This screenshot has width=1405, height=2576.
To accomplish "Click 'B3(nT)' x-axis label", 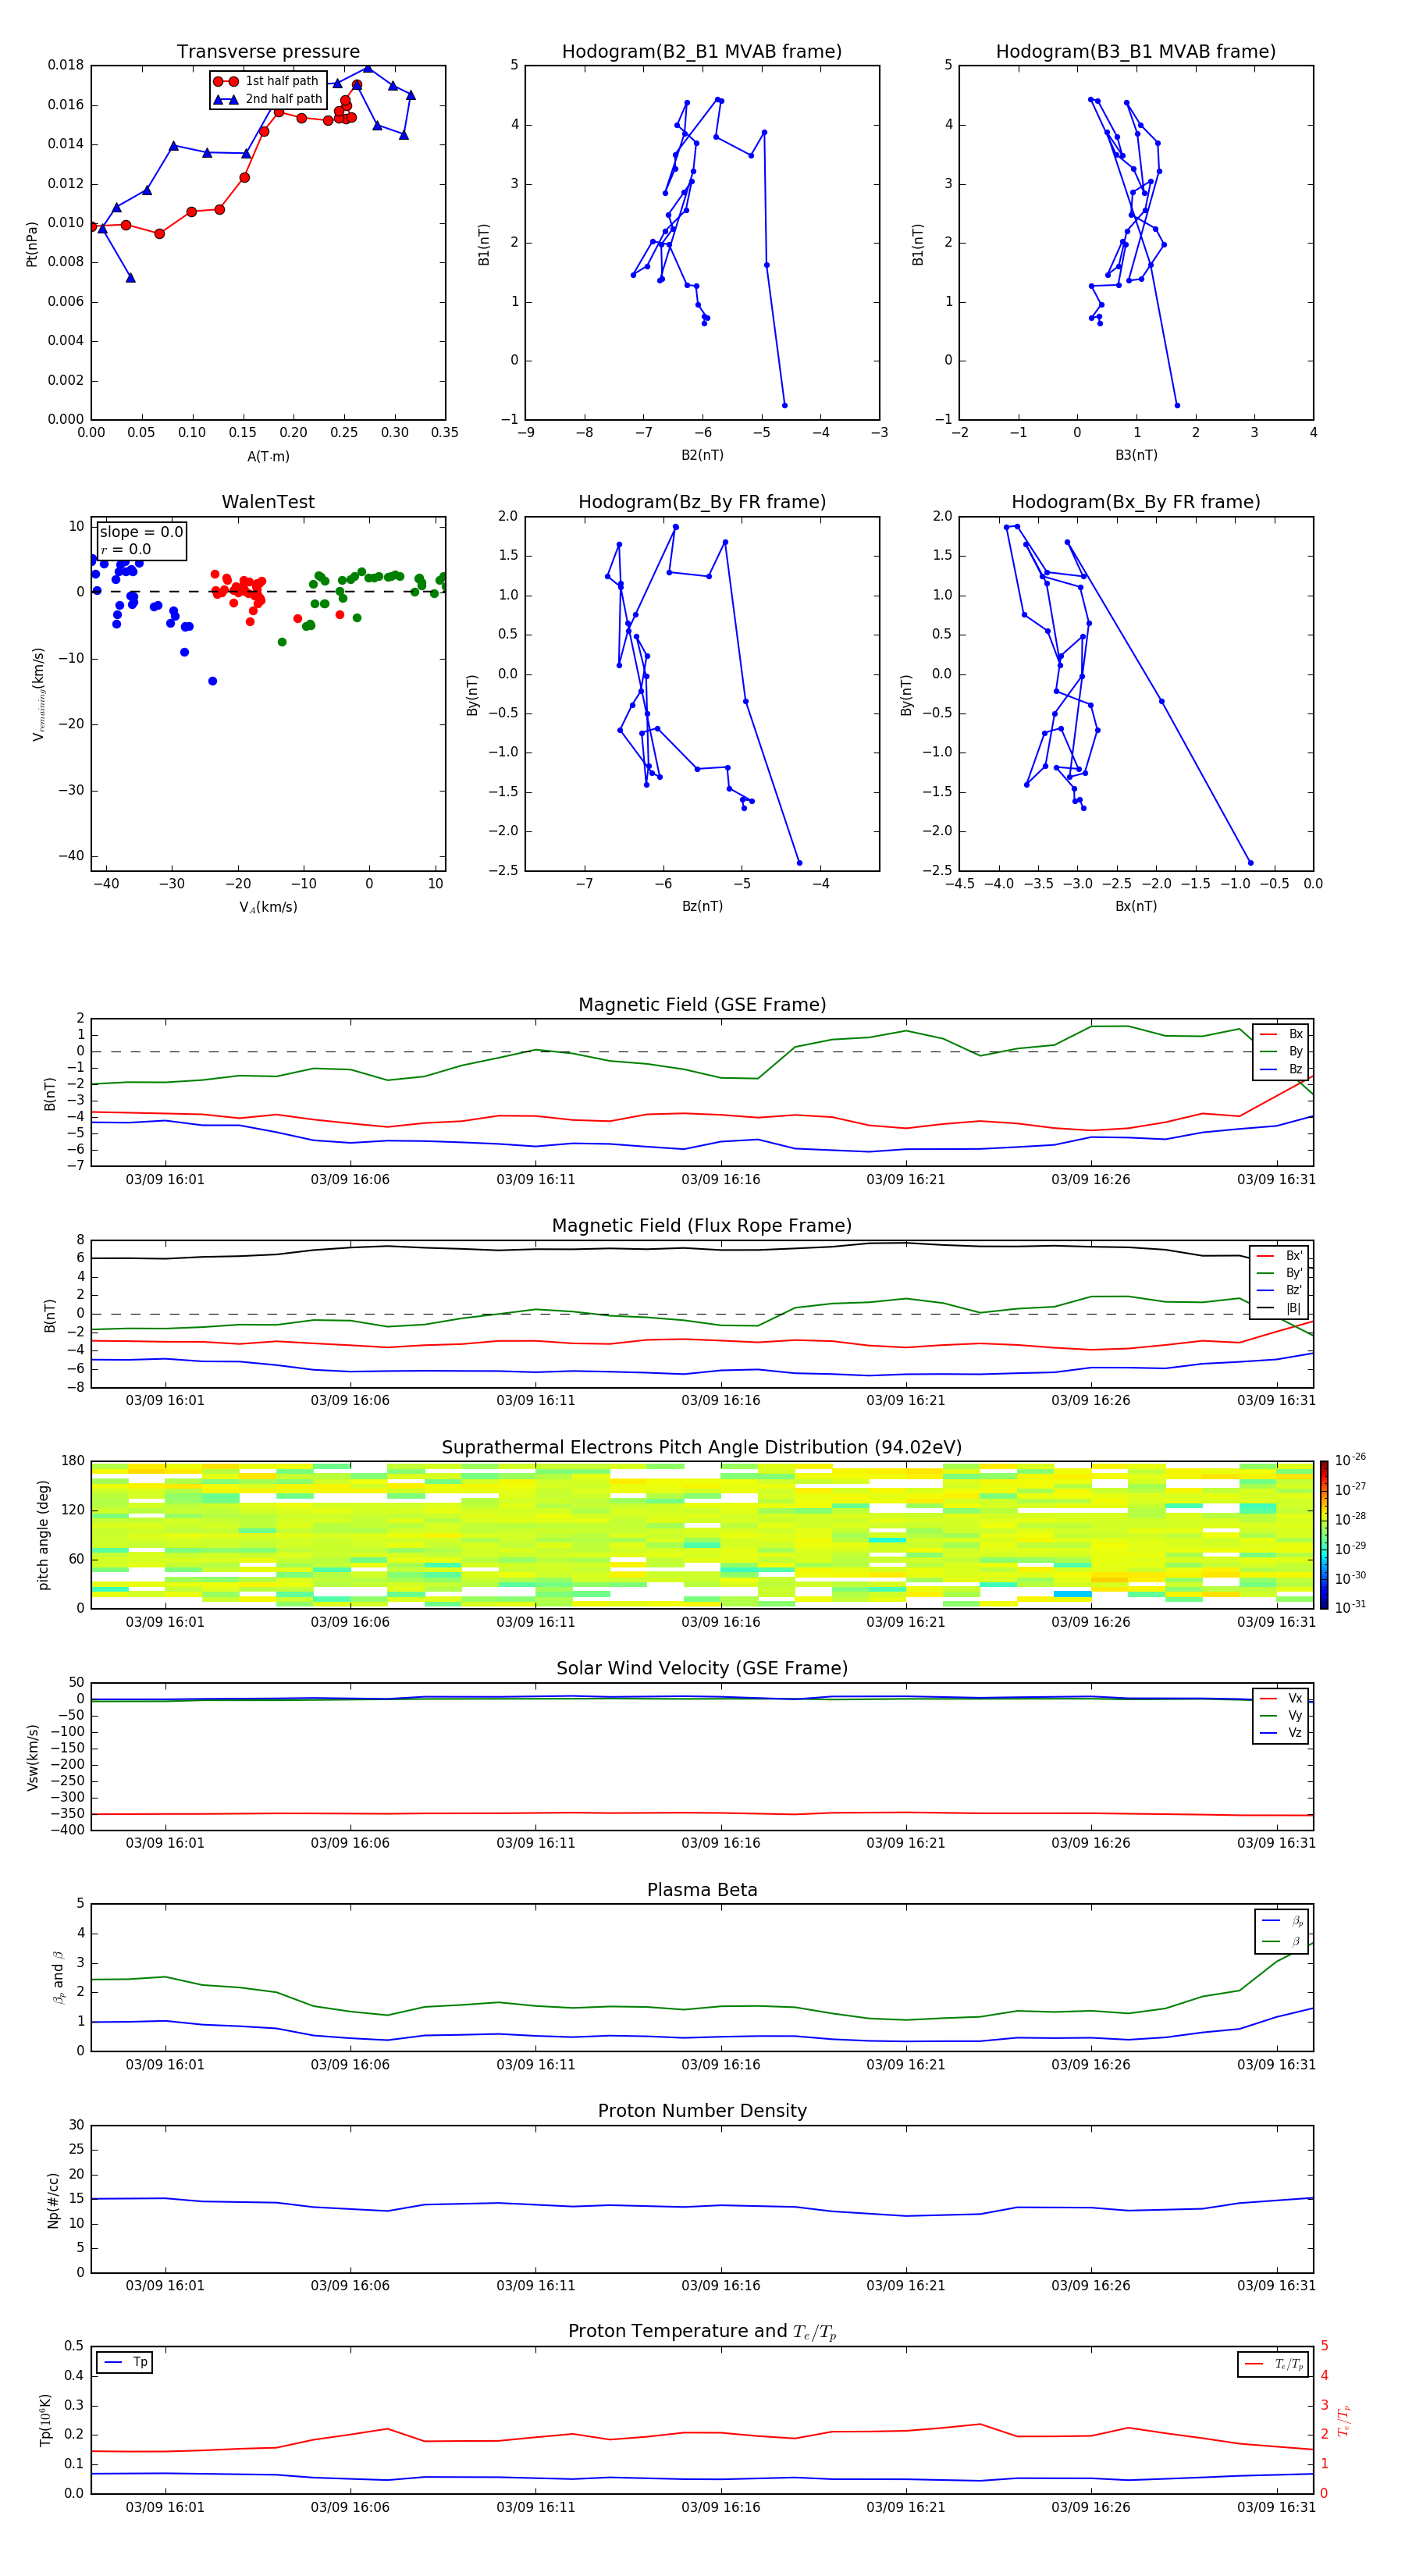I will [1136, 455].
